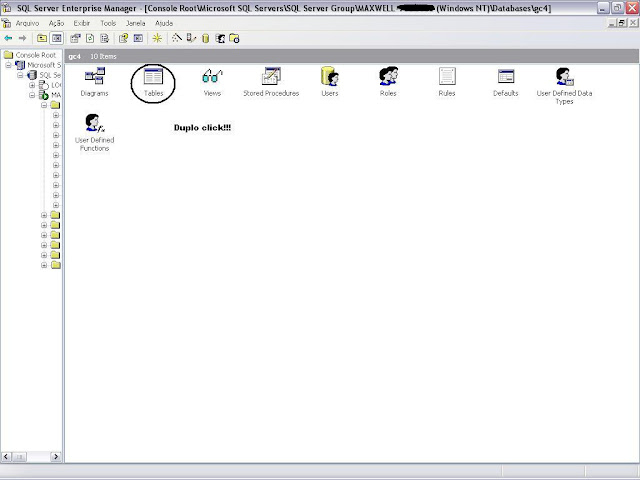Click the folder with clock toolbar icon
The height and width of the screenshot is (480, 640).
click(234, 38)
